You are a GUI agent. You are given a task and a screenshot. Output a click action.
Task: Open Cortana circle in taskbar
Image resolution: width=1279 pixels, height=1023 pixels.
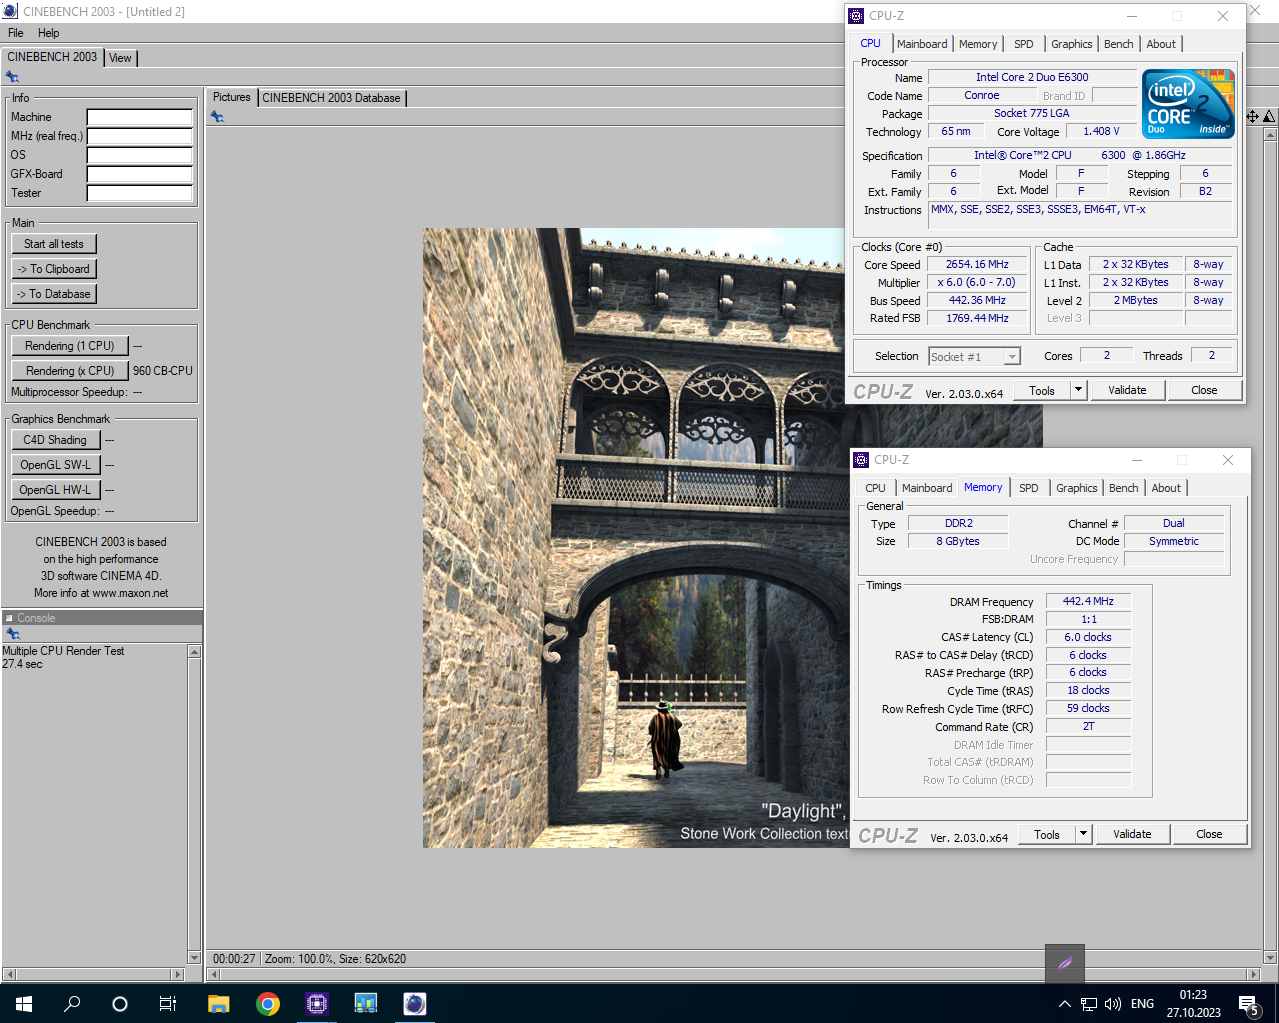[x=120, y=1003]
